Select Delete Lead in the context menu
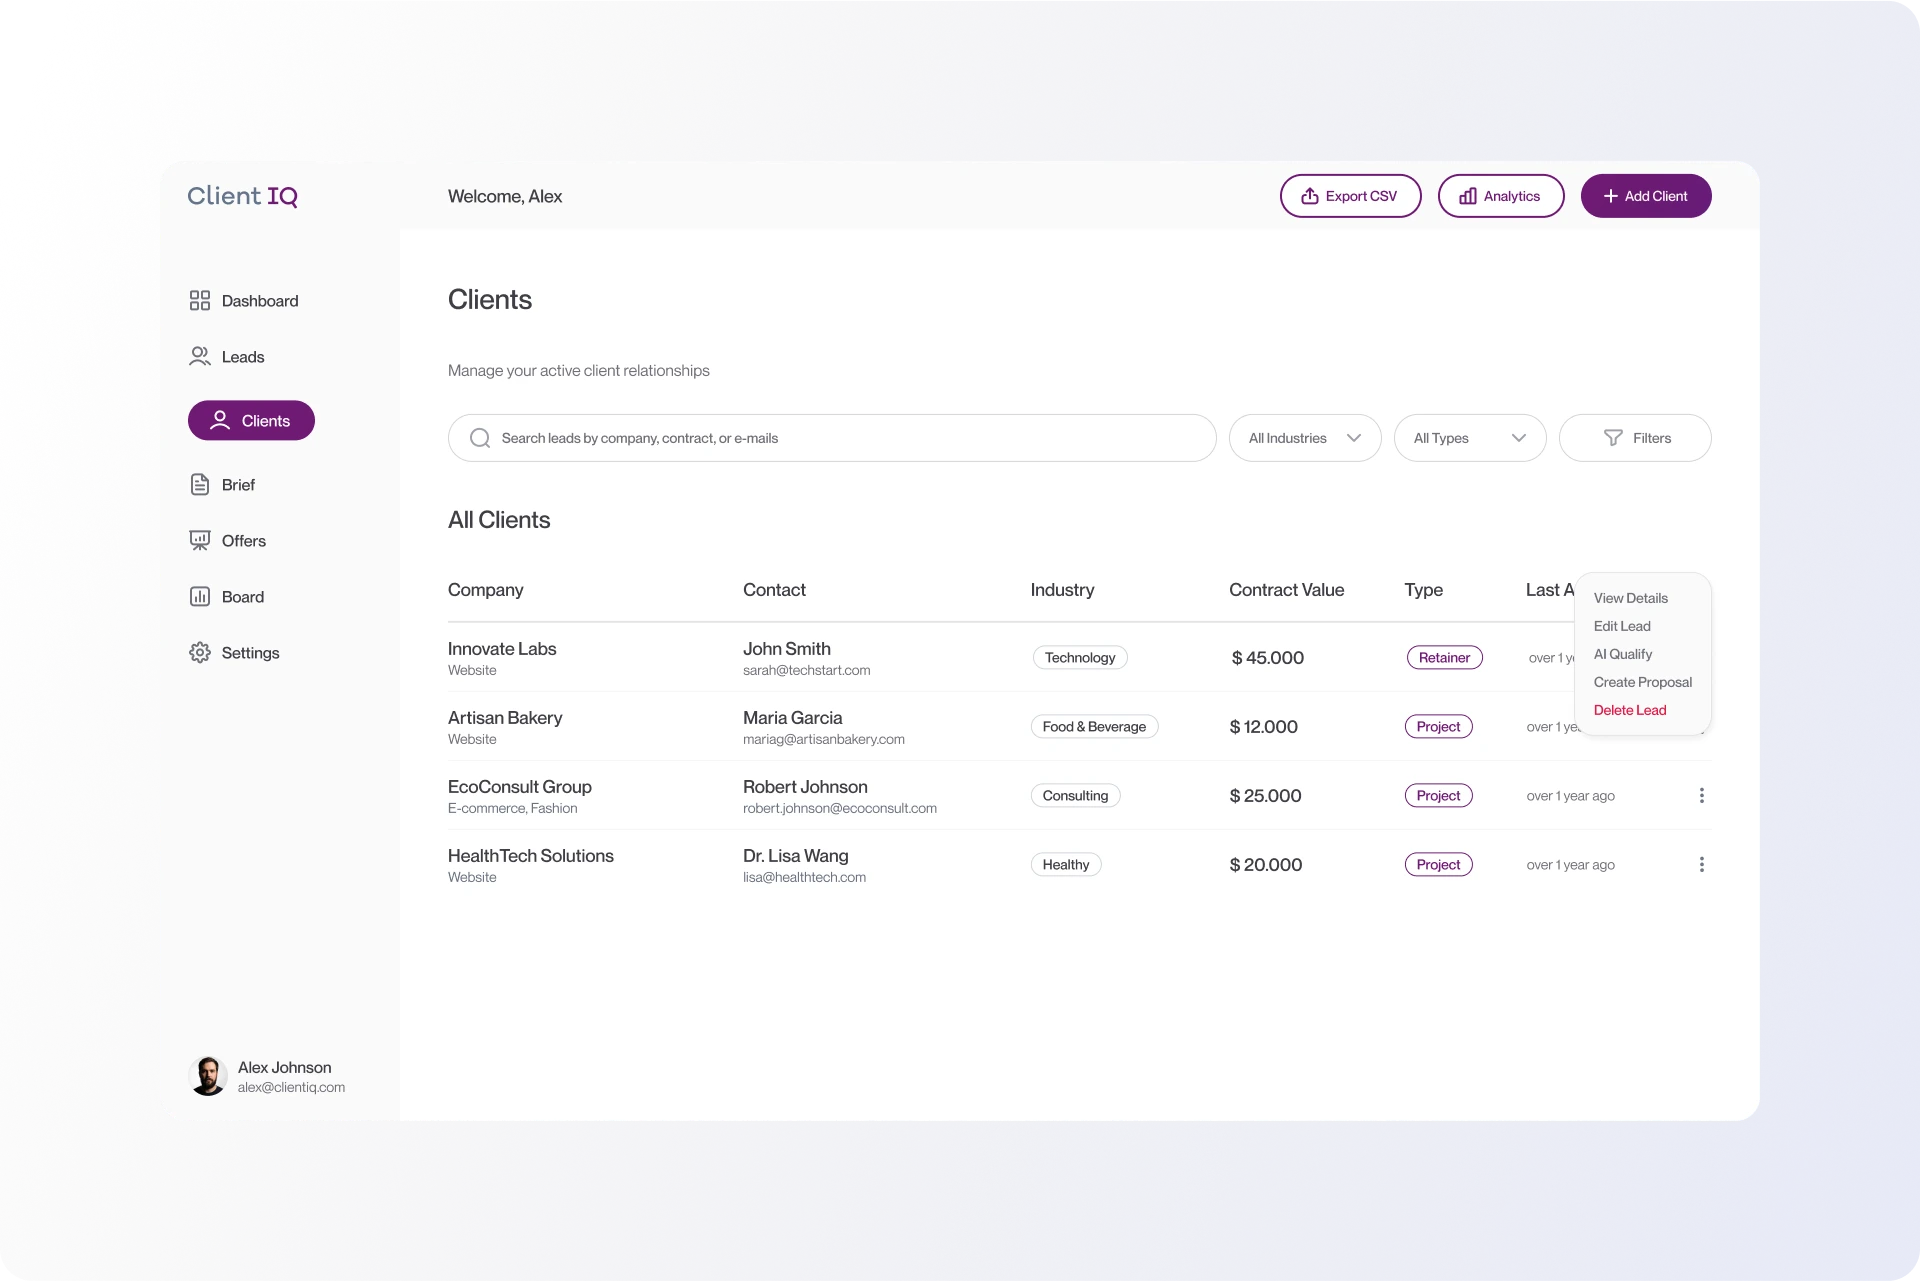1920x1281 pixels. [x=1629, y=710]
